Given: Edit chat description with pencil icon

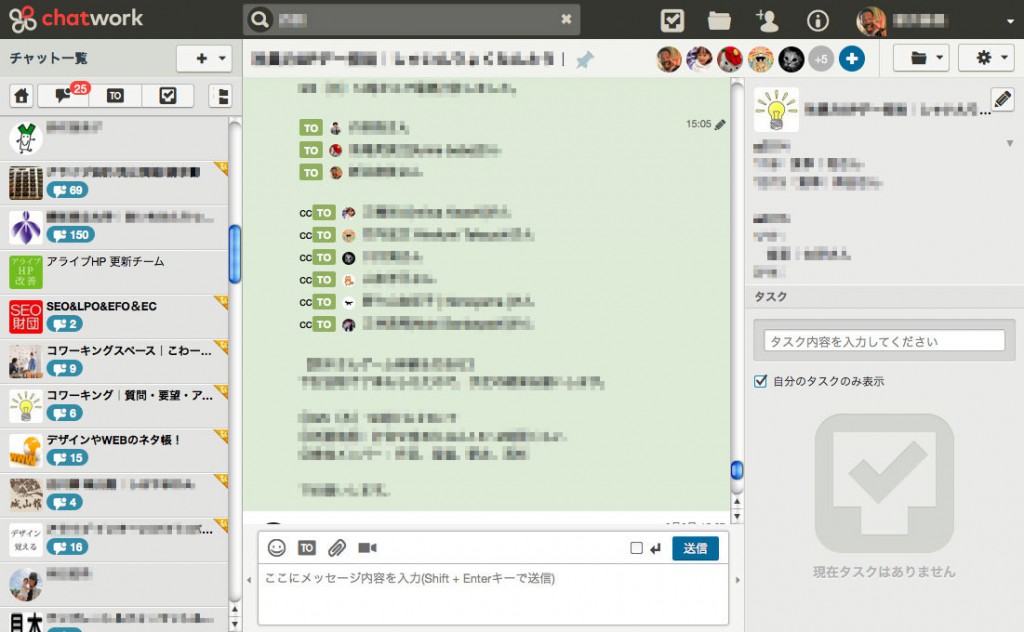Looking at the screenshot, I should click(x=1002, y=99).
